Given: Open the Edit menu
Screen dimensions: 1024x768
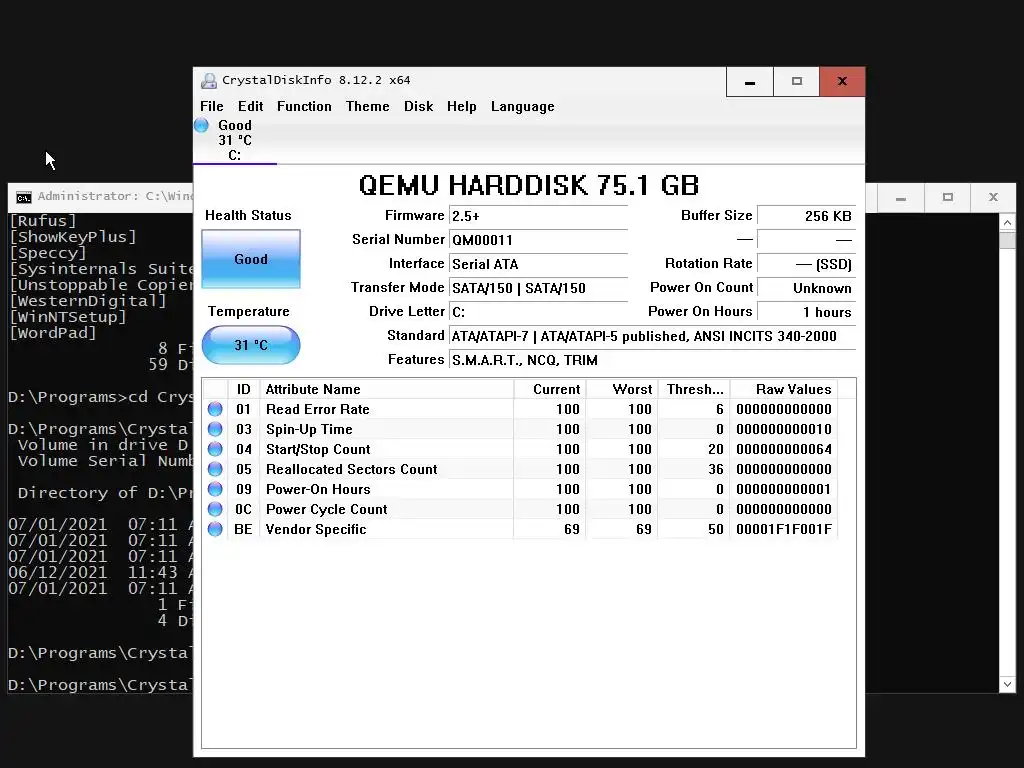Looking at the screenshot, I should tap(250, 106).
